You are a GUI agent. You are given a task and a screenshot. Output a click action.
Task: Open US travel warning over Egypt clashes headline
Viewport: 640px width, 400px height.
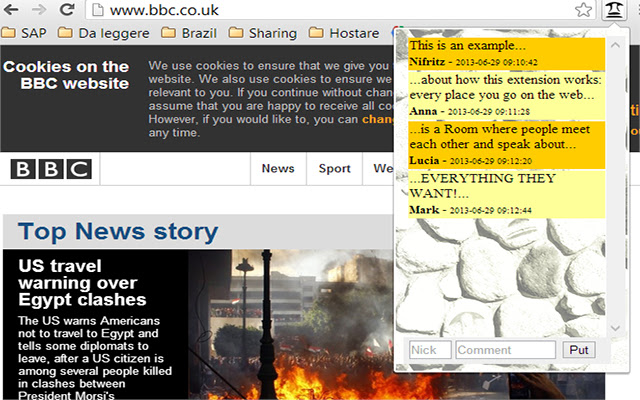click(82, 283)
